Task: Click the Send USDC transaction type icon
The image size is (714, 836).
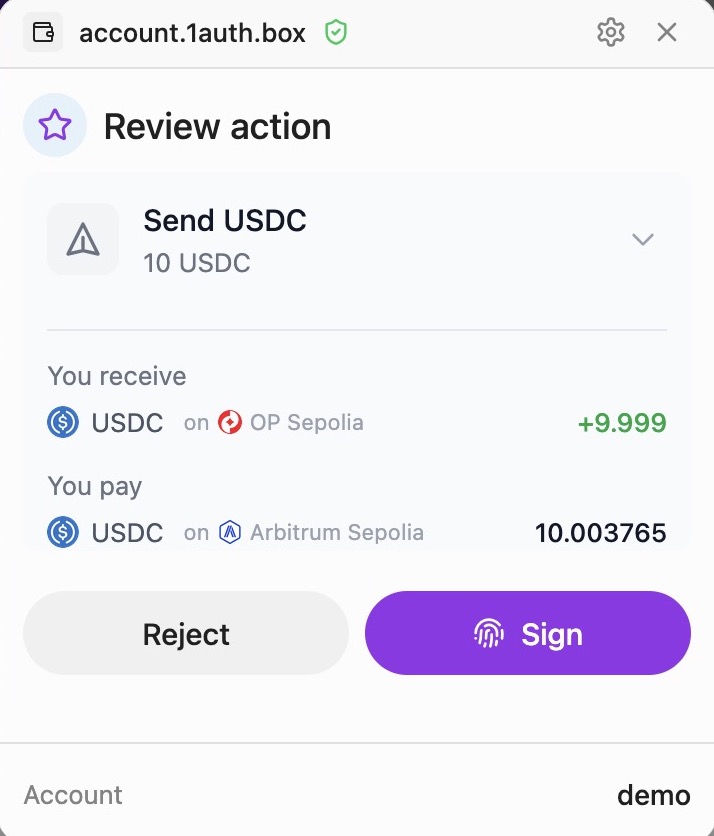Action: (82, 239)
